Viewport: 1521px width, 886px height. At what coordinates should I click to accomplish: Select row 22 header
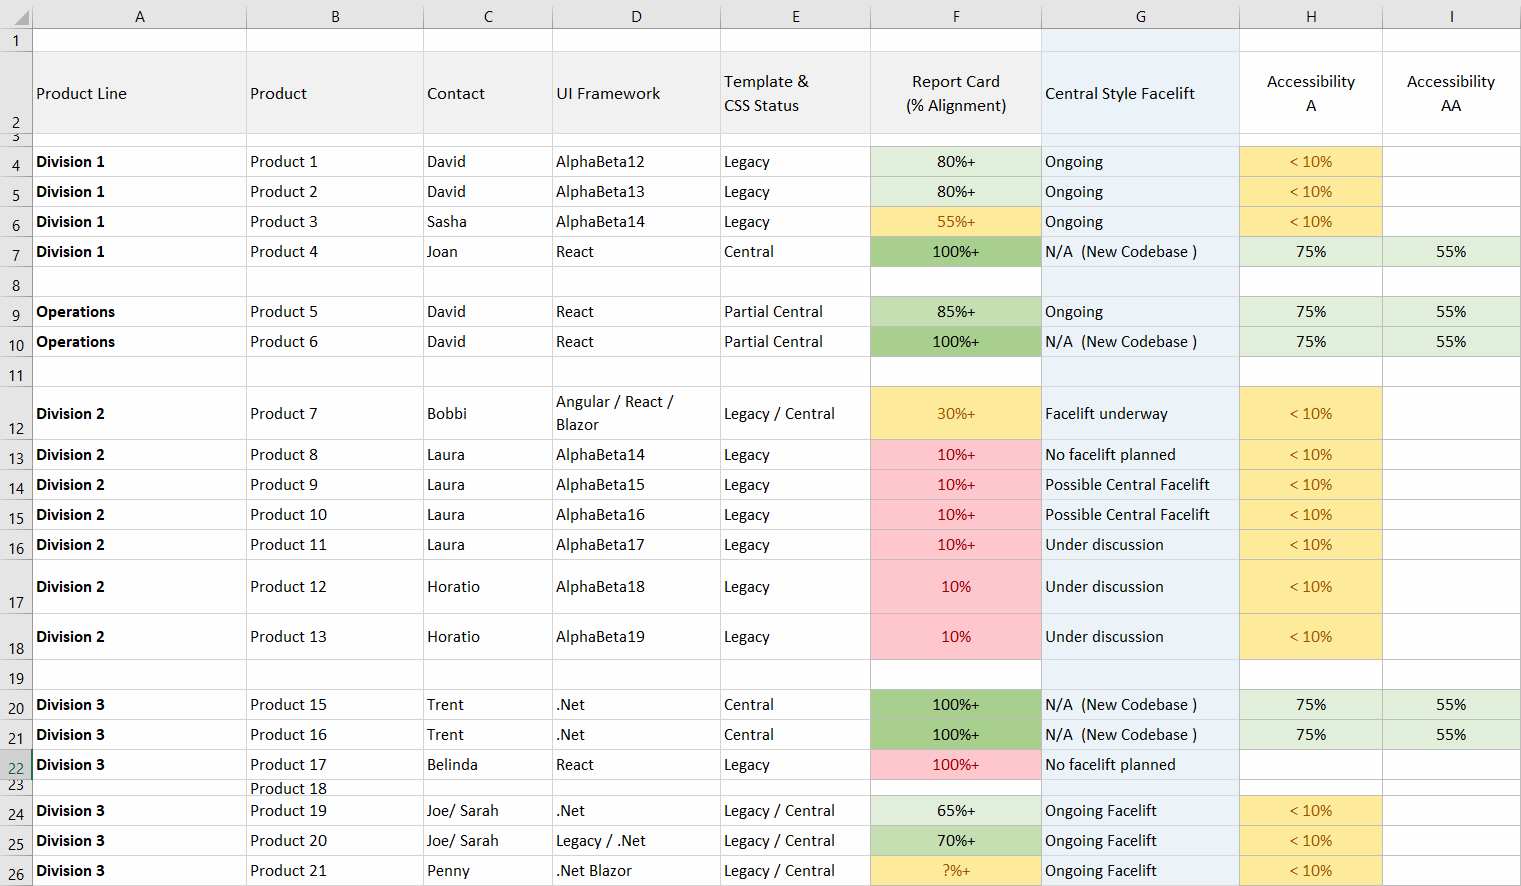click(x=16, y=765)
